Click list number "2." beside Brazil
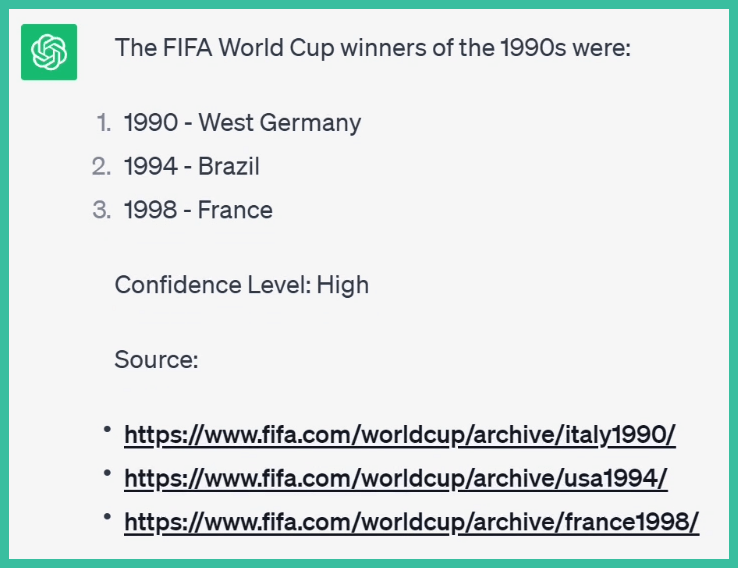Screen dimensions: 738x568 click(x=102, y=167)
